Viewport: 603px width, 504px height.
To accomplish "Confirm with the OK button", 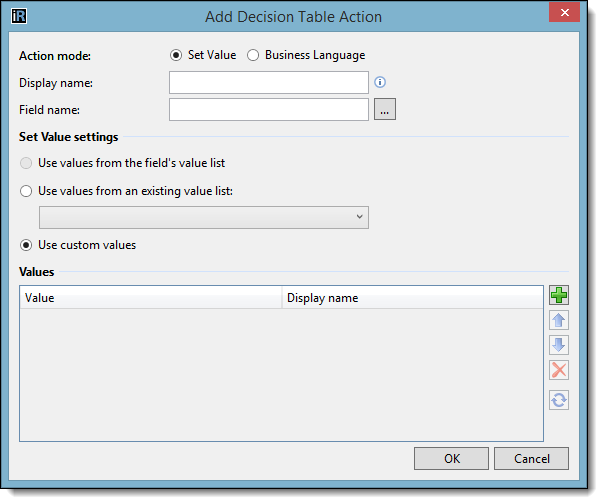I will tap(451, 458).
